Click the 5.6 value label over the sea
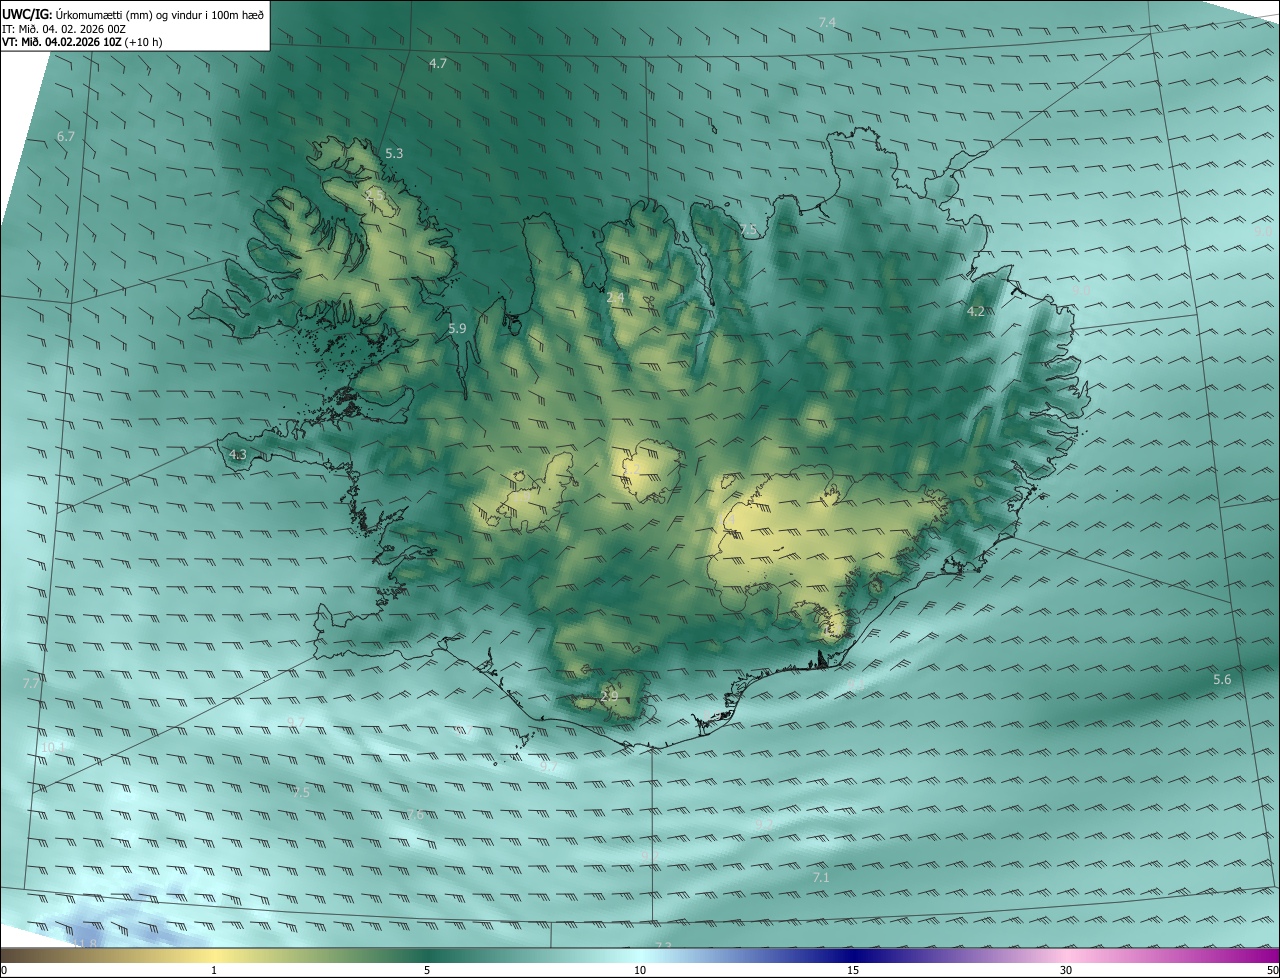The width and height of the screenshot is (1280, 978). pyautogui.click(x=1222, y=679)
